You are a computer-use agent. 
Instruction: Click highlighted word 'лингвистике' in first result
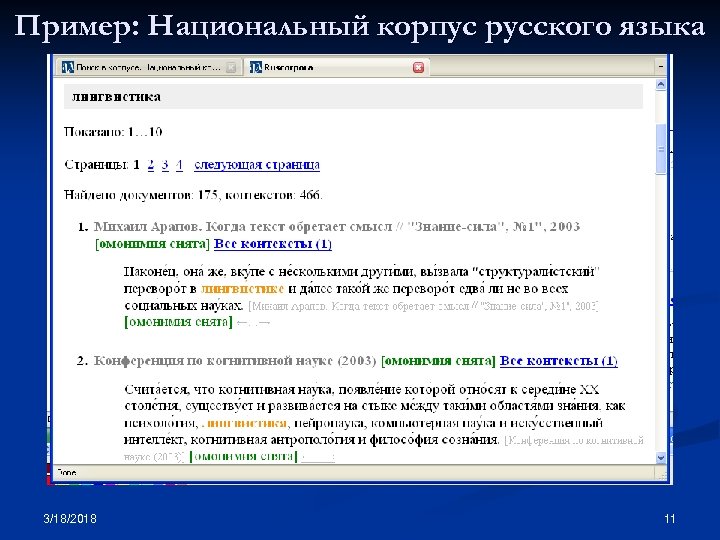tap(242, 289)
